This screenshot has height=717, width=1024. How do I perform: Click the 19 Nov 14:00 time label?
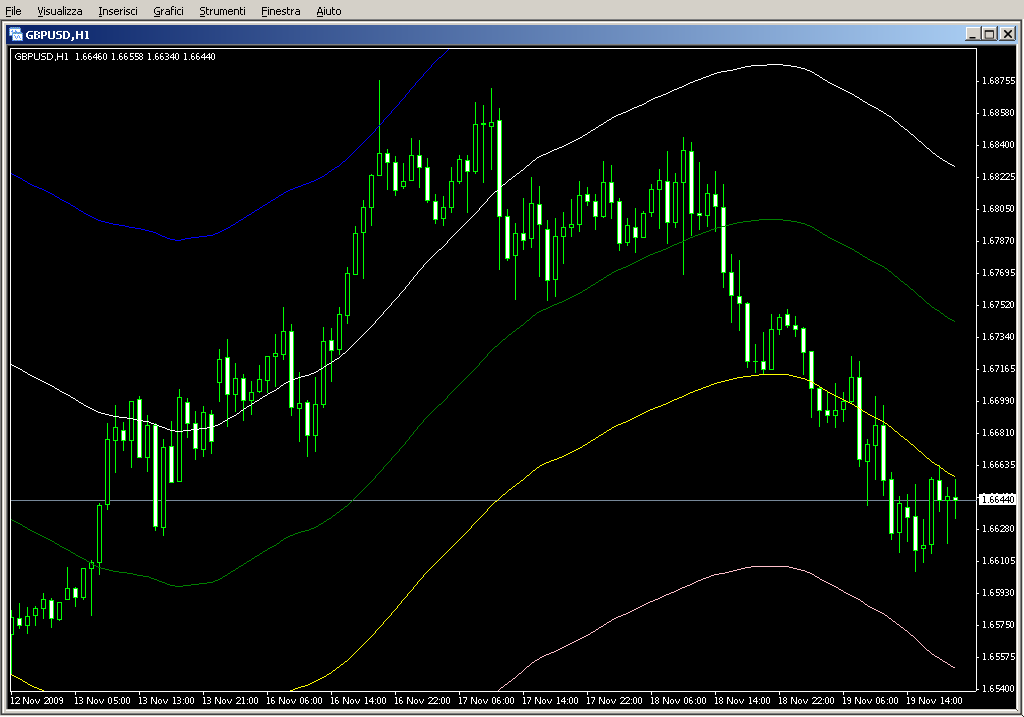tap(934, 701)
